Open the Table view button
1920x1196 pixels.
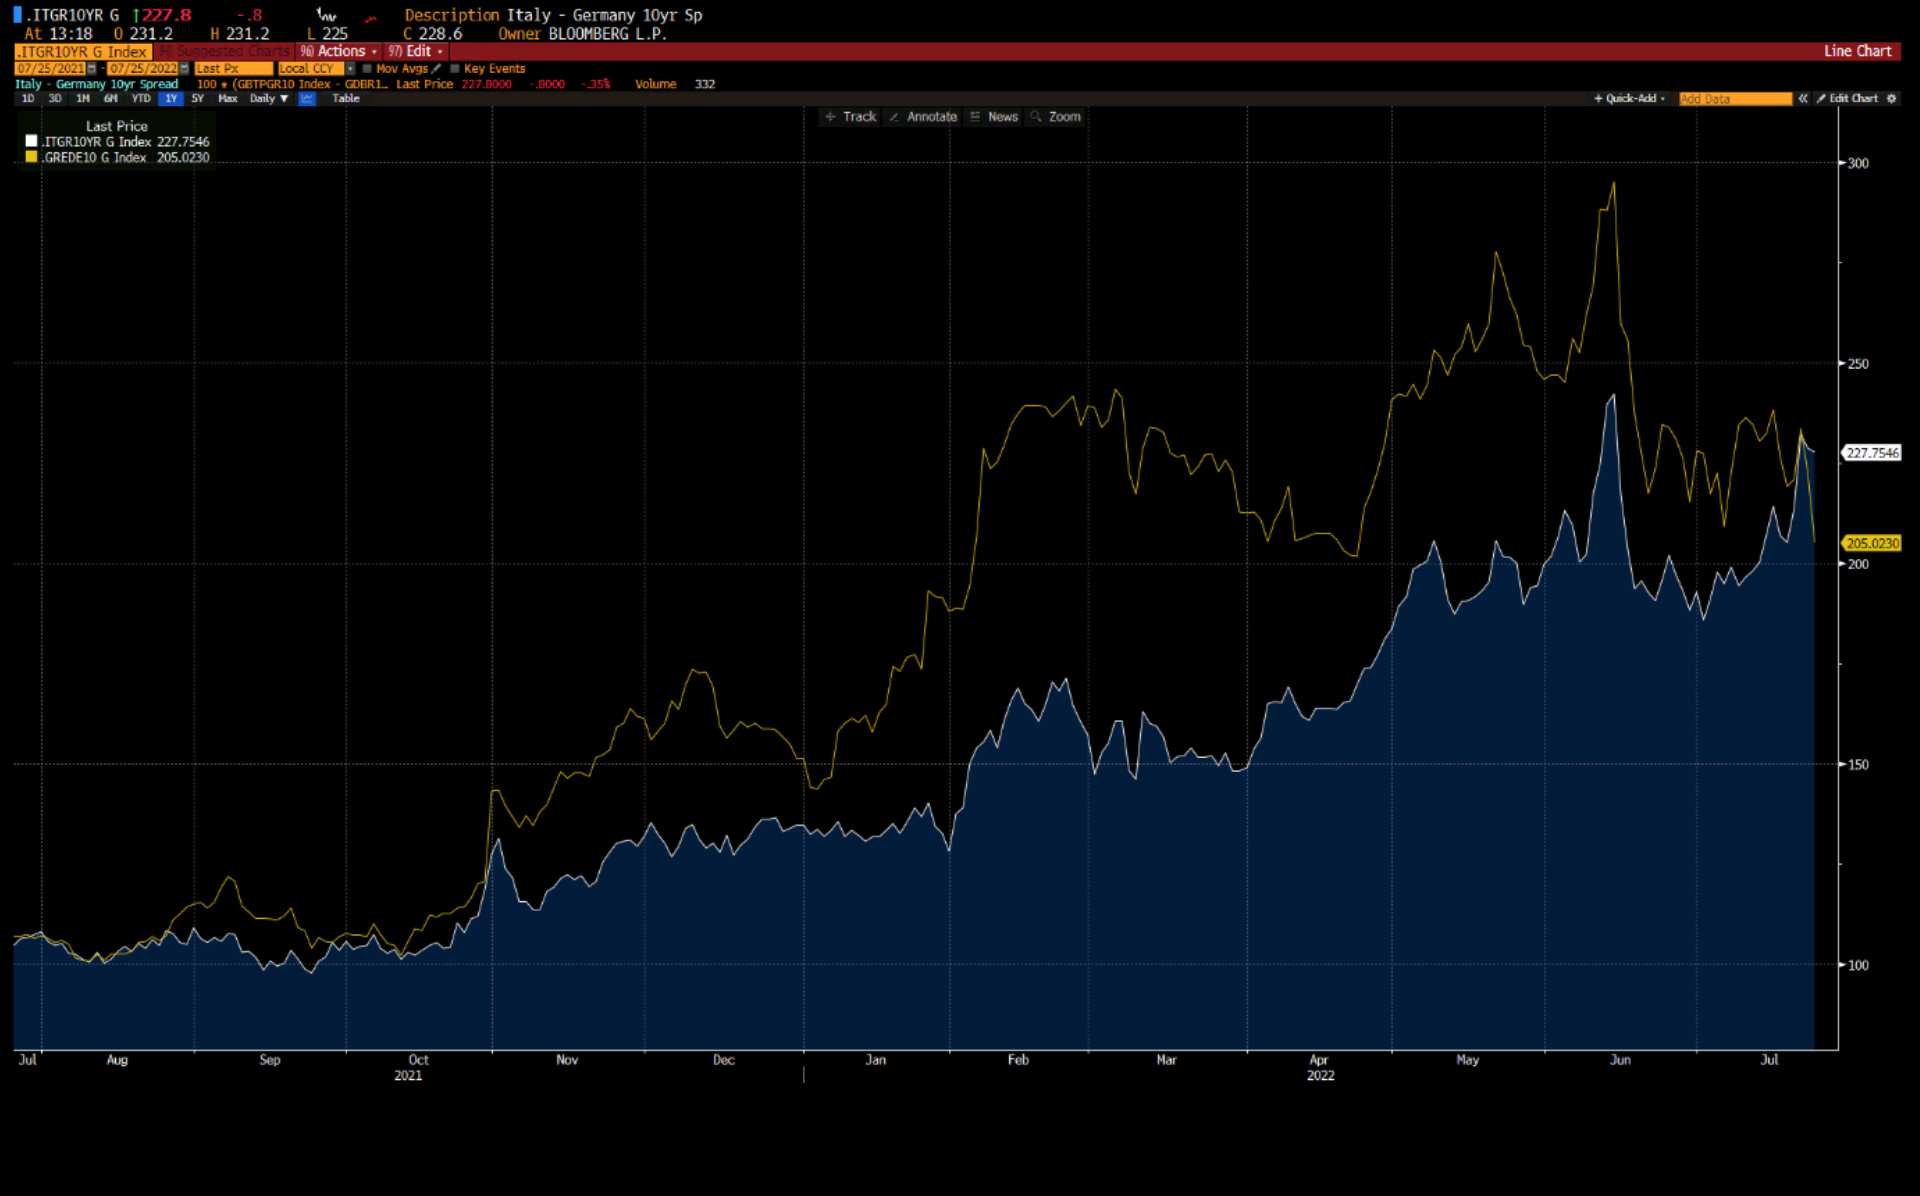click(345, 98)
